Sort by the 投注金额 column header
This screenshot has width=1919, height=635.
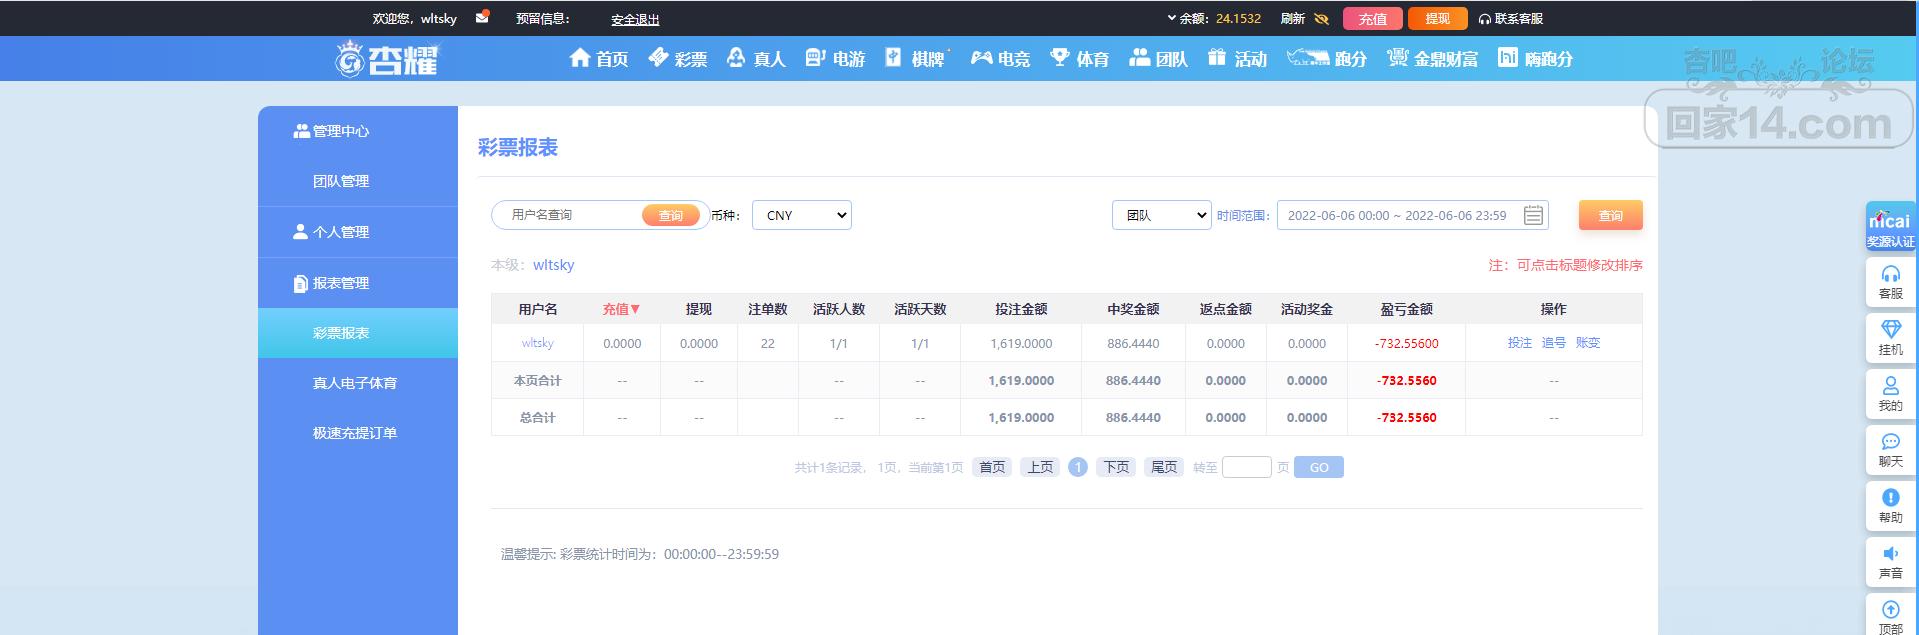[1021, 309]
